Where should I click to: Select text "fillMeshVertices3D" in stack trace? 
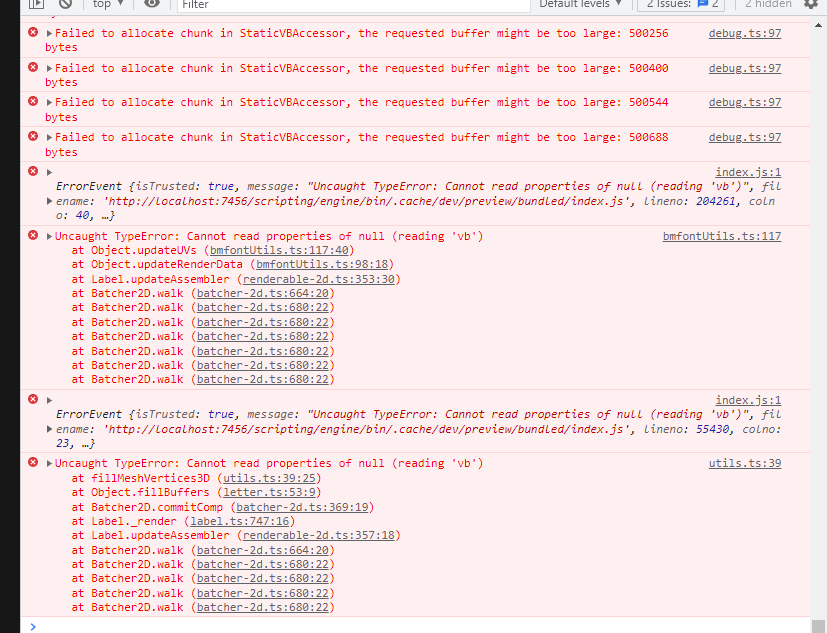[150, 478]
